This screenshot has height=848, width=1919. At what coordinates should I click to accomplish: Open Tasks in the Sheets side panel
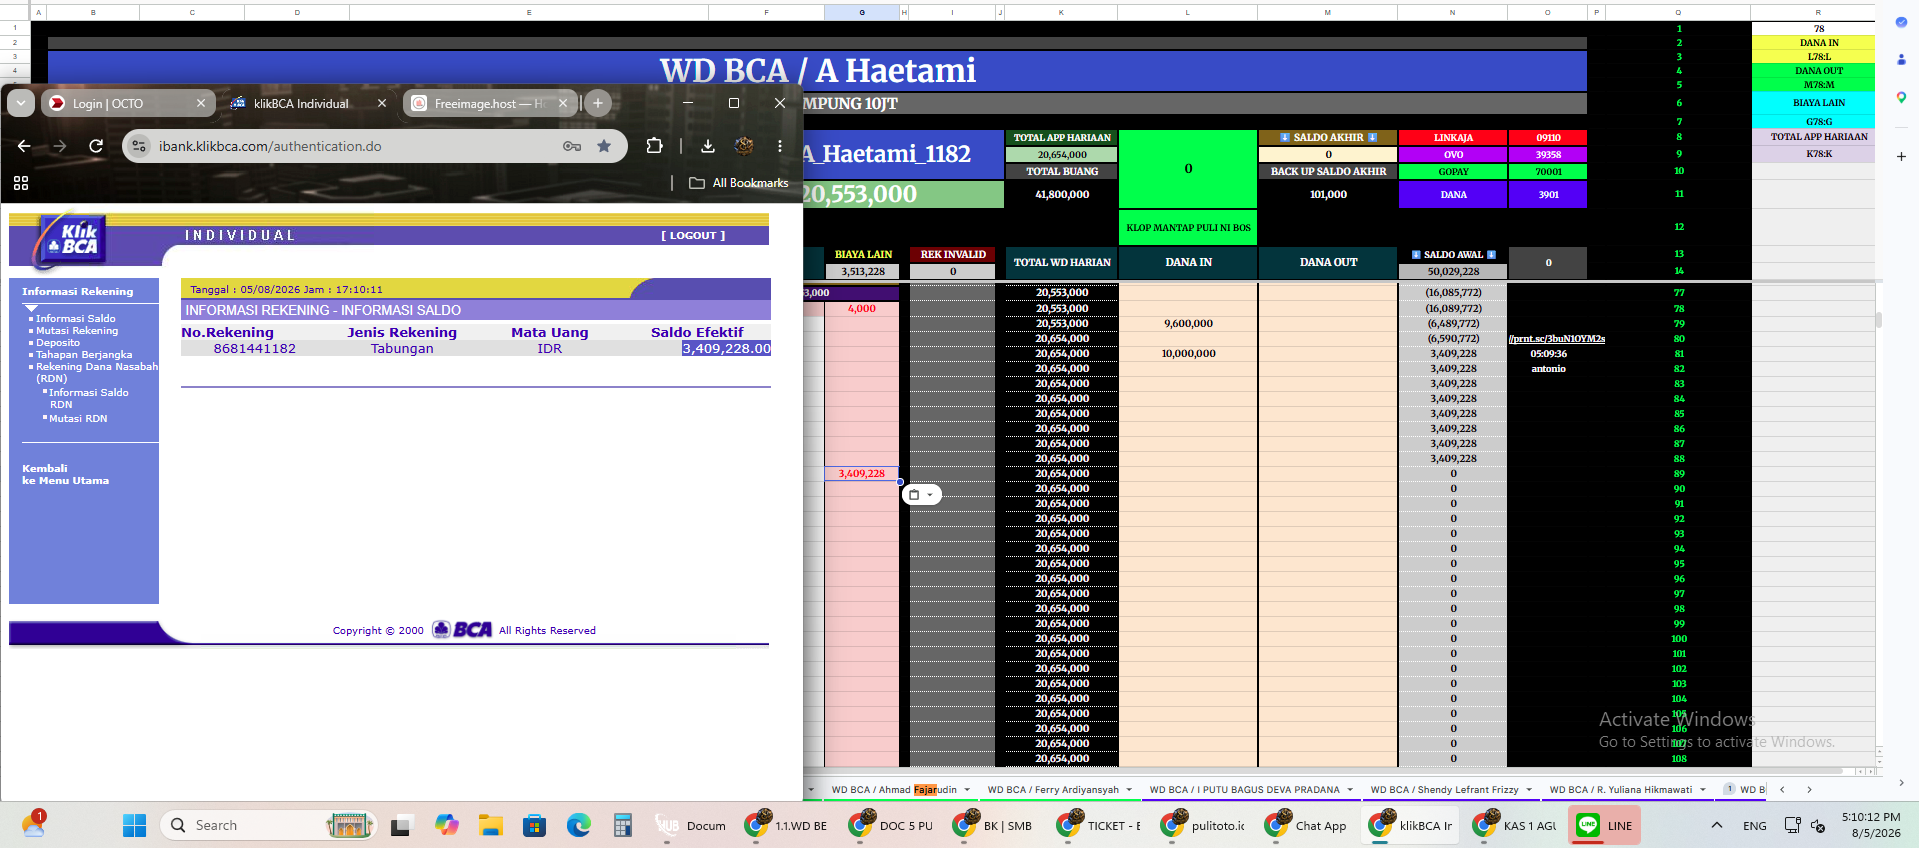pos(1901,22)
